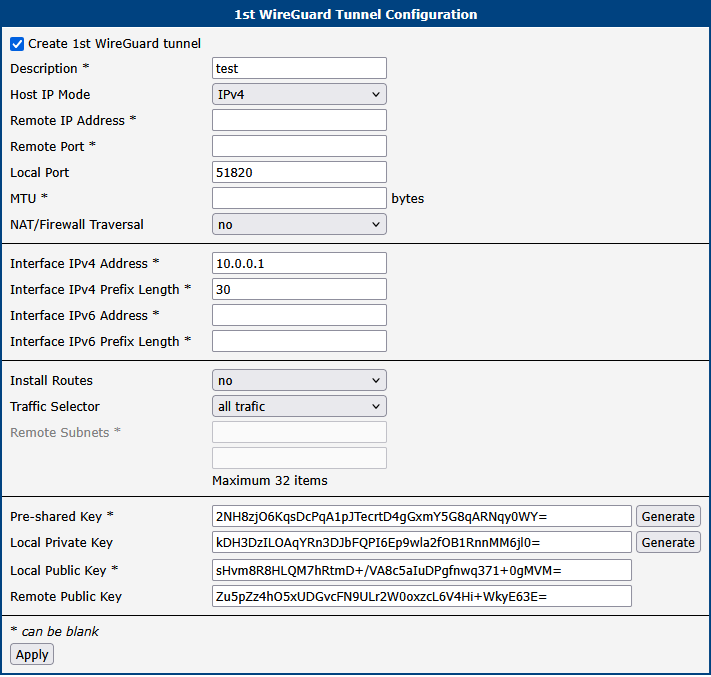Click the Local Port field
The width and height of the screenshot is (711, 677).
299,172
